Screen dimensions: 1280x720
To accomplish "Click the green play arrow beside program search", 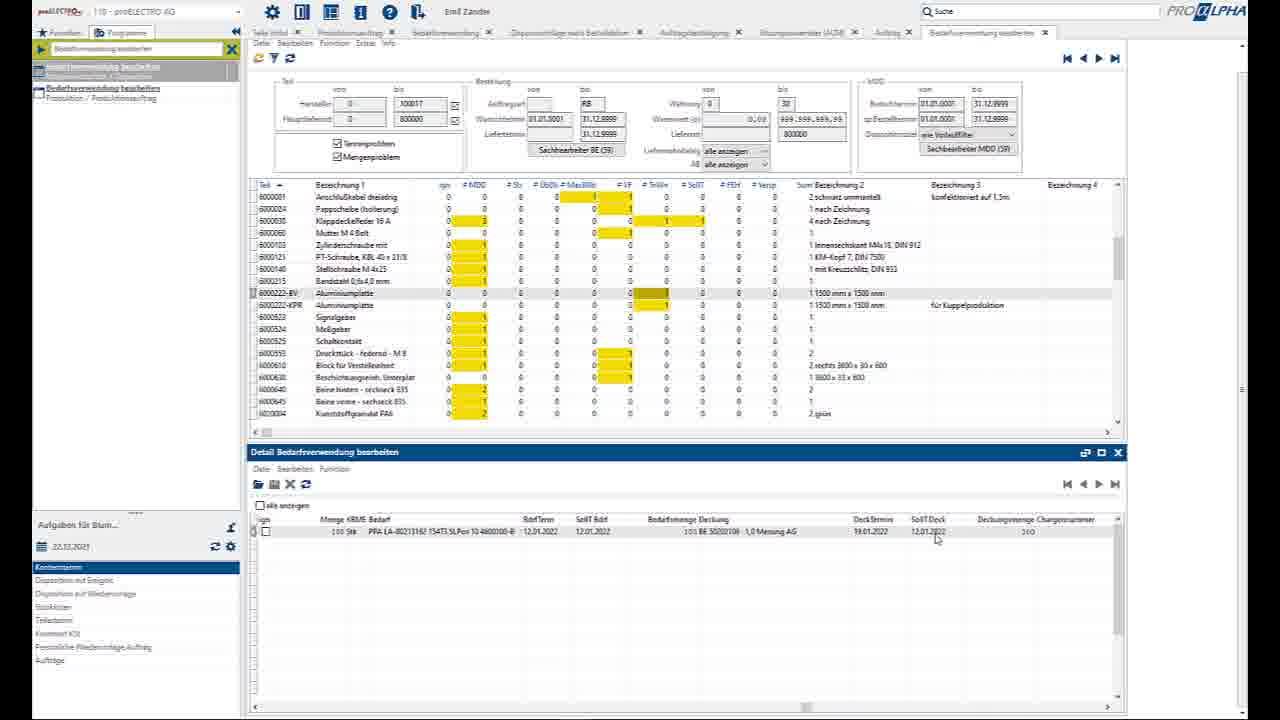I will [41, 49].
